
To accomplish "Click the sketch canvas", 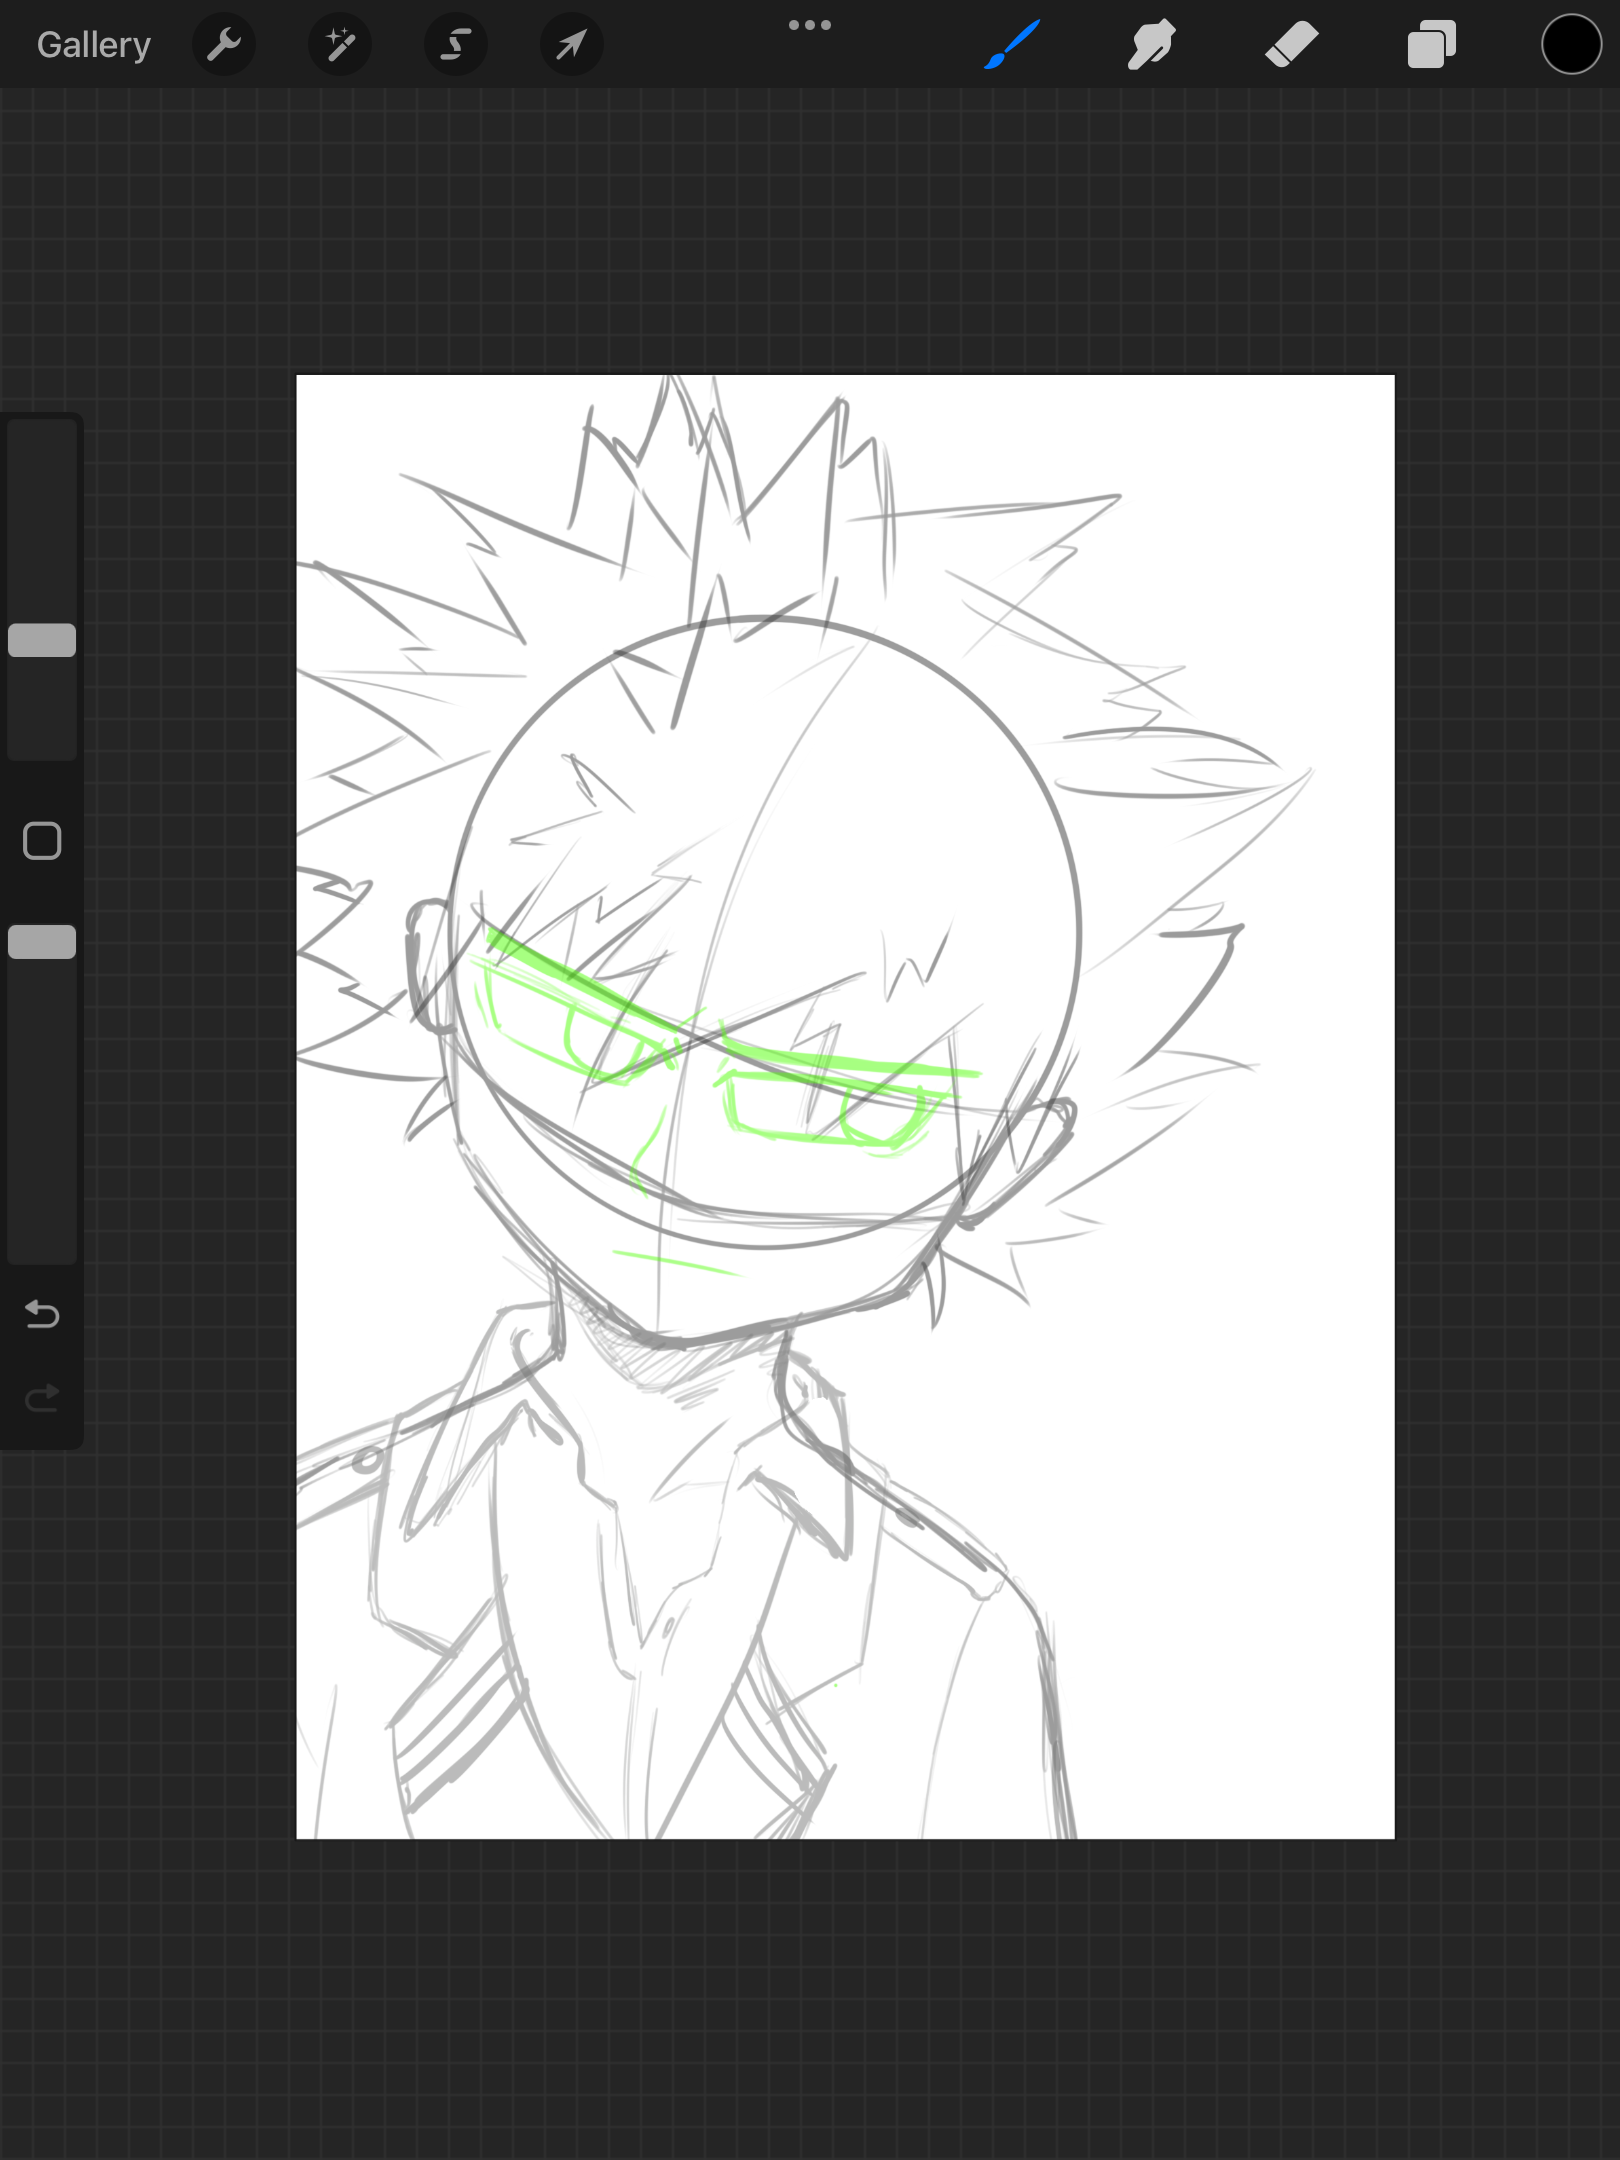I will click(x=845, y=1106).
